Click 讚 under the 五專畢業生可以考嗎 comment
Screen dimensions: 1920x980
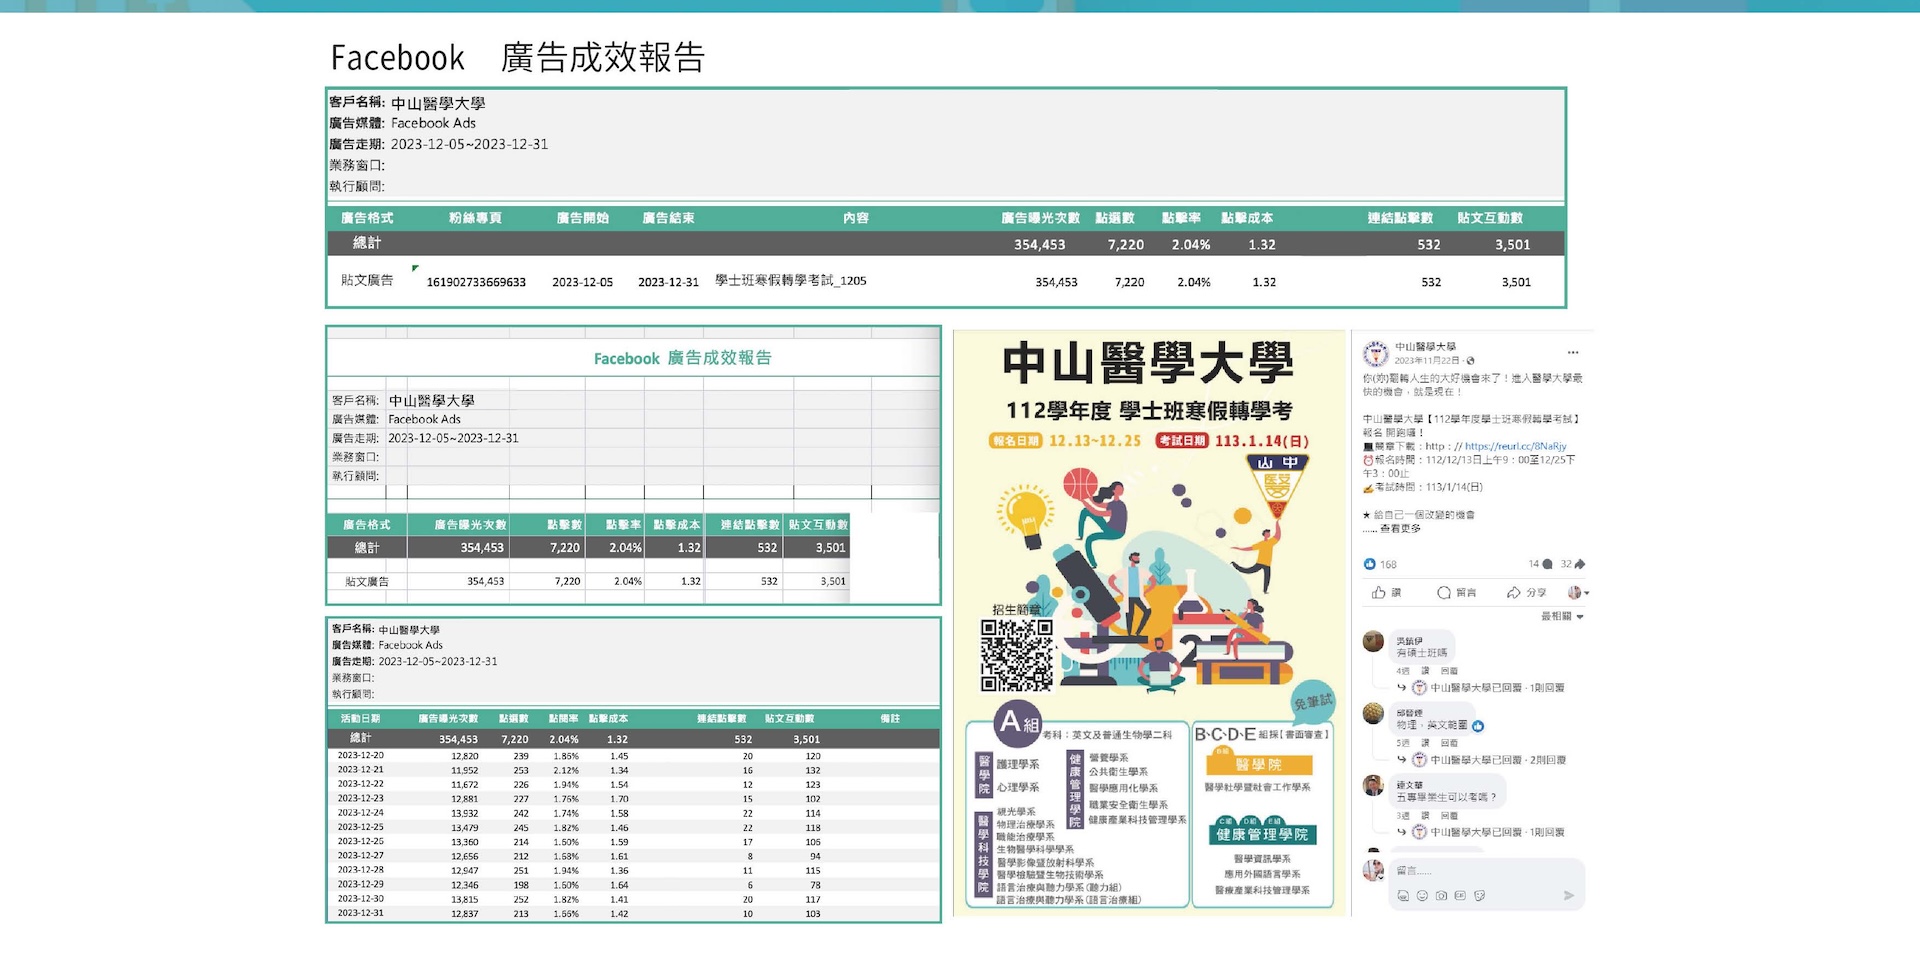pos(1425,816)
